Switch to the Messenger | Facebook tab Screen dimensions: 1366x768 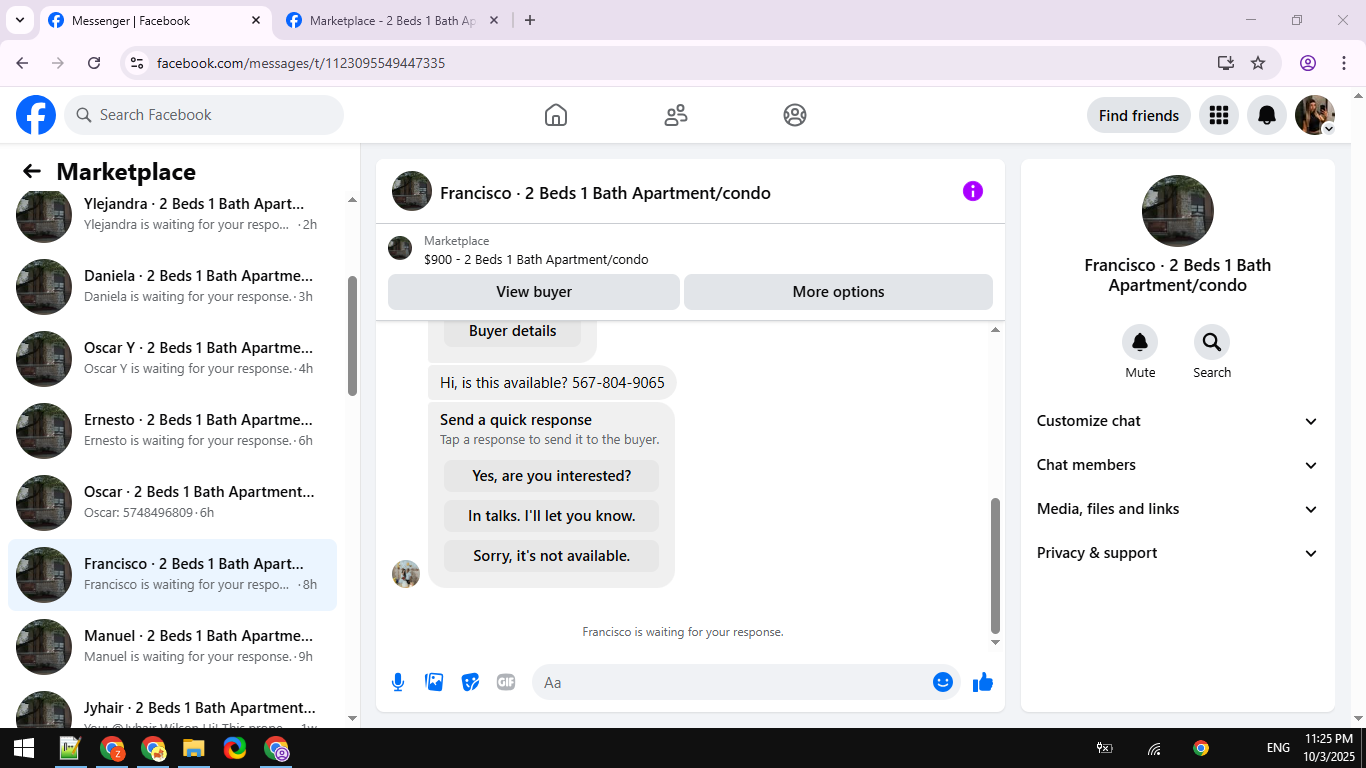pos(155,21)
